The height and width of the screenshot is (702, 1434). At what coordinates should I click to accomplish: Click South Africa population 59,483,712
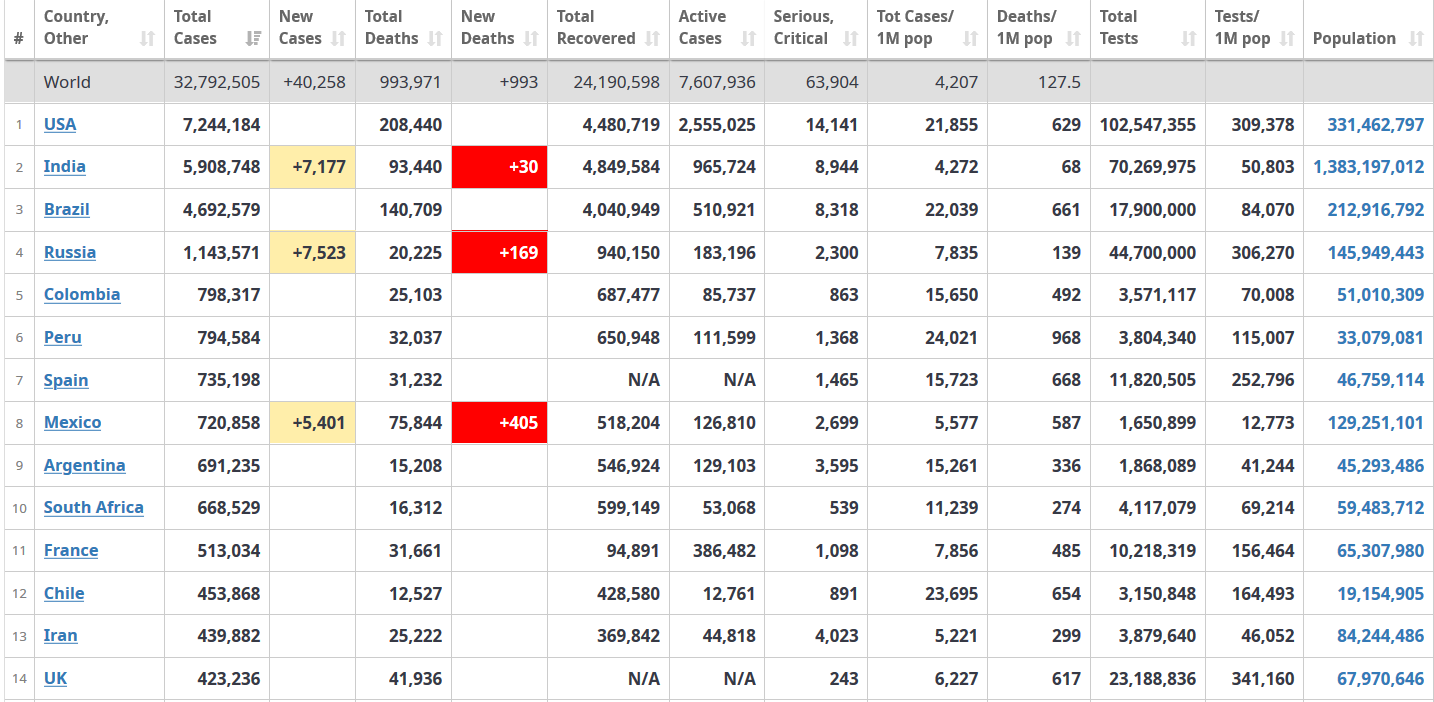(1381, 508)
